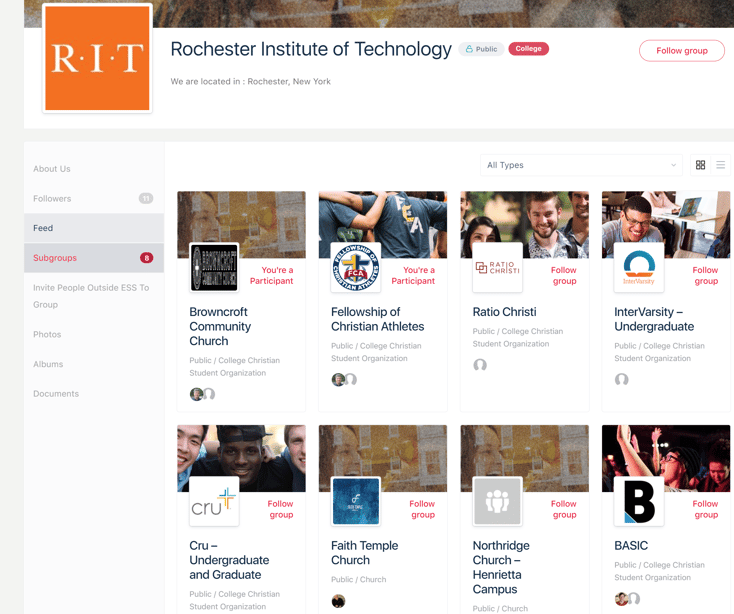Screen dimensions: 734x614
Task: Click the Ratio Christi logo
Action: [x=498, y=268]
